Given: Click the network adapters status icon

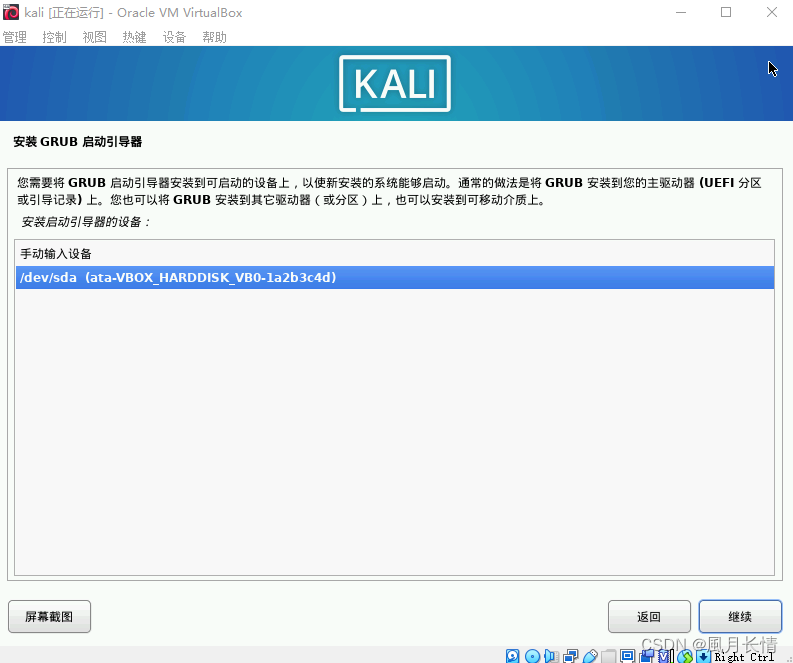Looking at the screenshot, I should point(570,656).
